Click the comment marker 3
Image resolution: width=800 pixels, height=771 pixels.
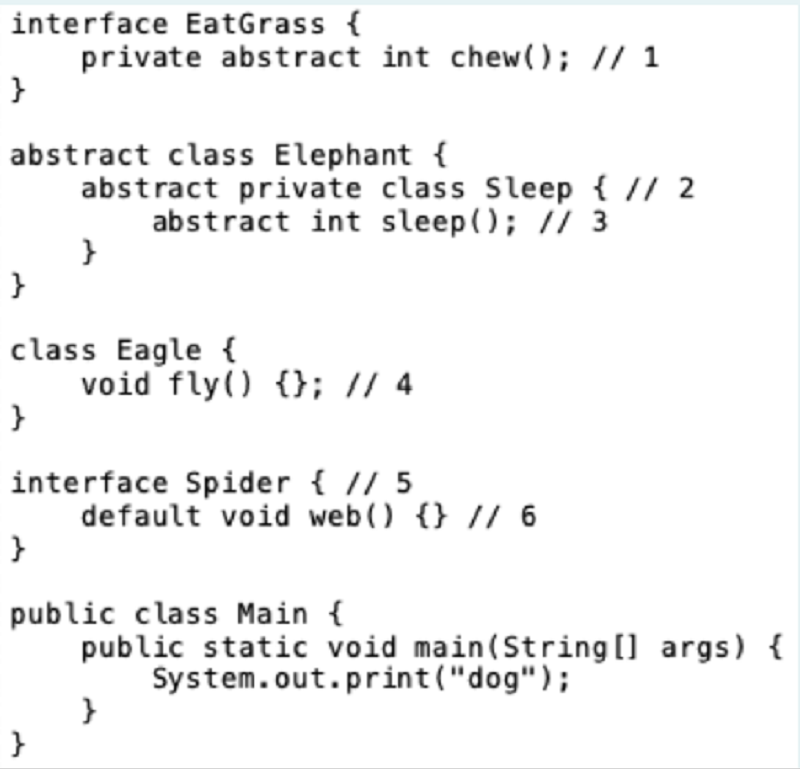(574, 222)
